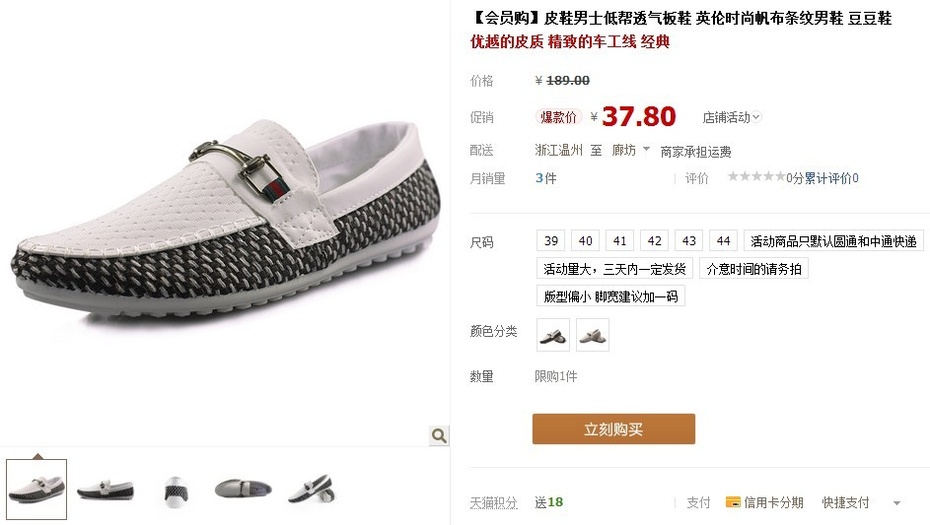Choose size 44
930x525 pixels.
[x=723, y=240]
